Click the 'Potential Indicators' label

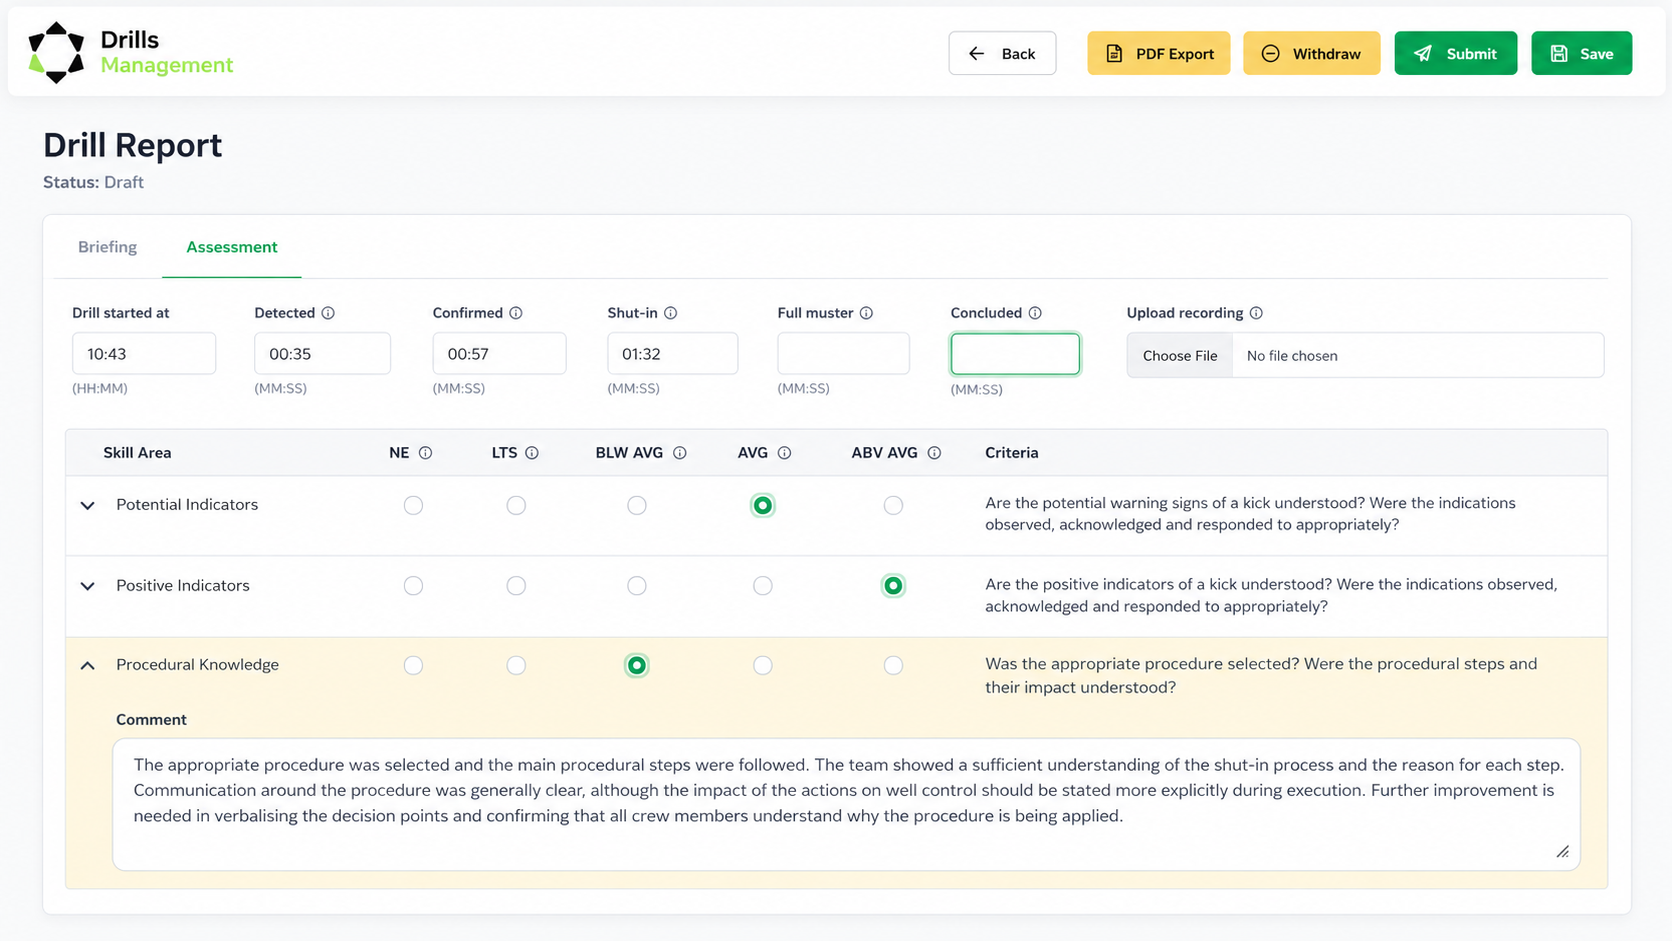[x=187, y=505]
